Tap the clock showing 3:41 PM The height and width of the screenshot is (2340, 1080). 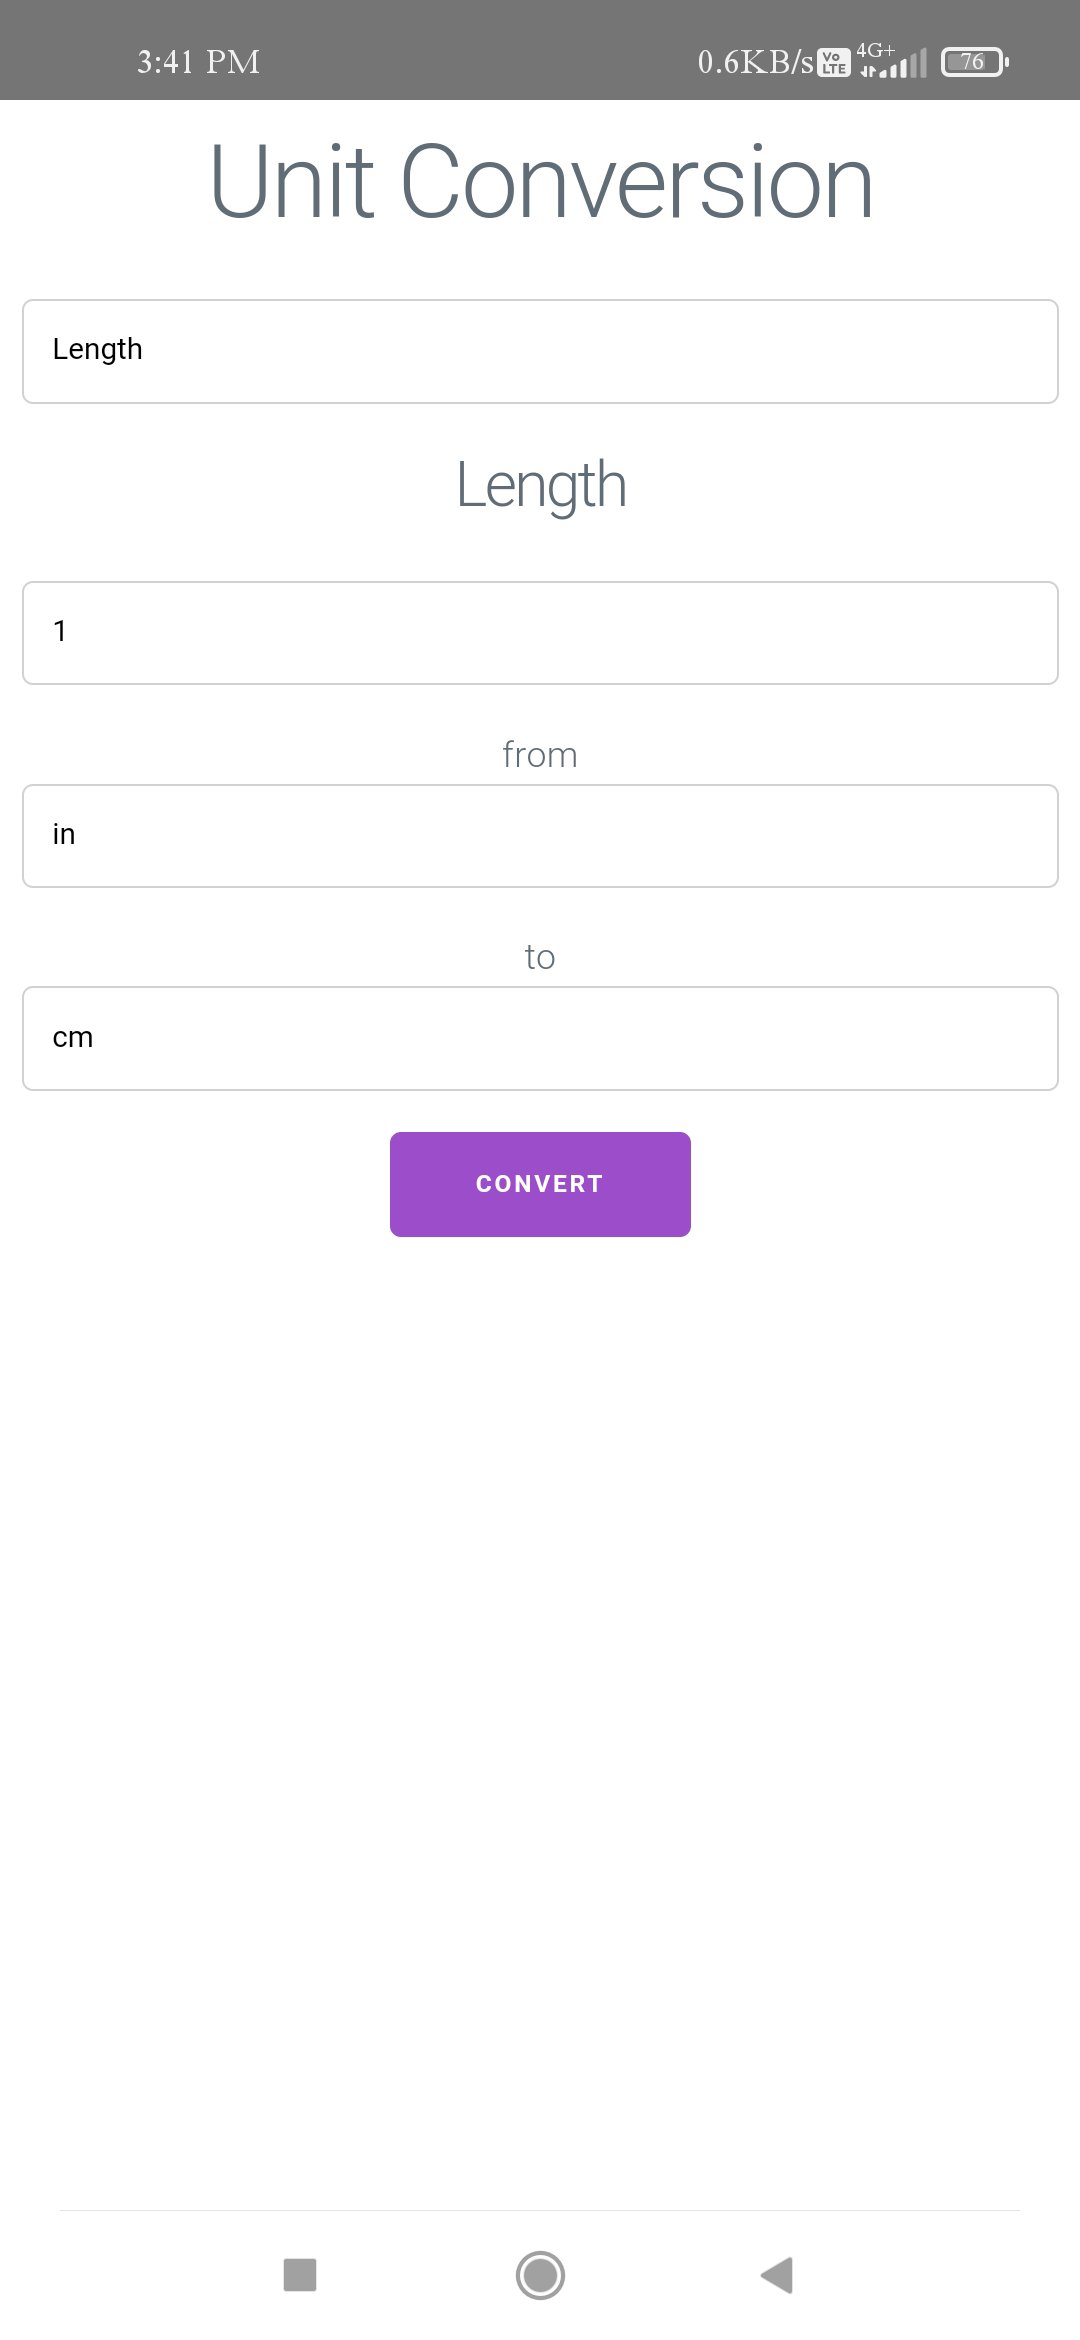point(196,62)
